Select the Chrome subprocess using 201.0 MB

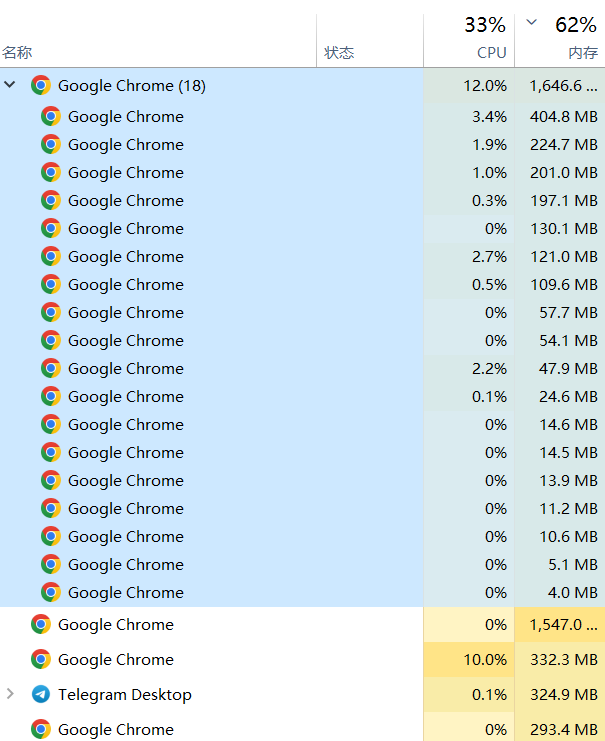(126, 172)
